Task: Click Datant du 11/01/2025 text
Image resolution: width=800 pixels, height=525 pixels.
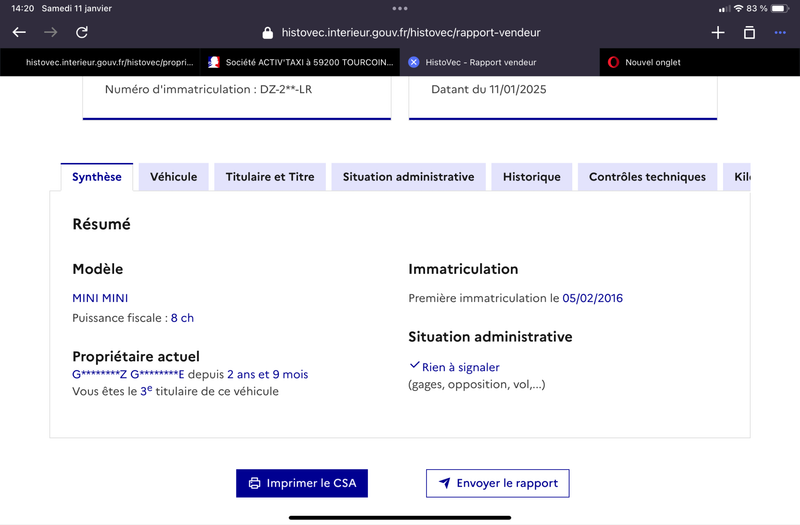Action: point(489,89)
